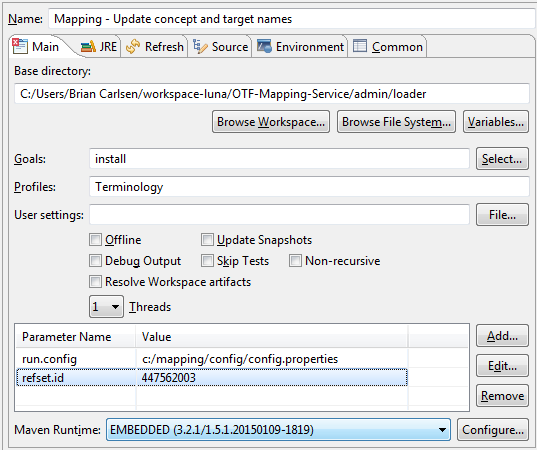Screen dimensions: 537x450
Task: Remove the selected refset.id parameter
Action: coord(502,396)
